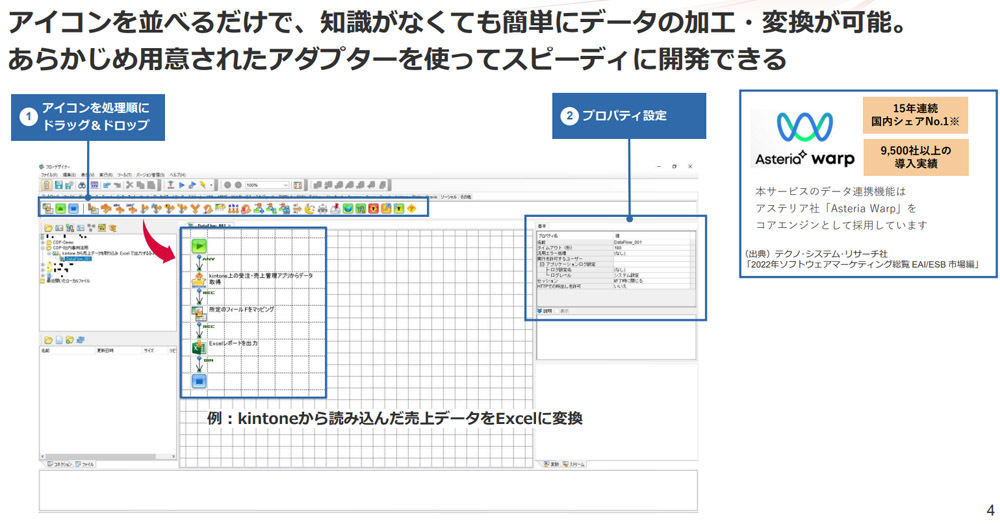Select the DataFlow_001 canvas tab
Screen dimensions: 1000x524
pos(208,226)
